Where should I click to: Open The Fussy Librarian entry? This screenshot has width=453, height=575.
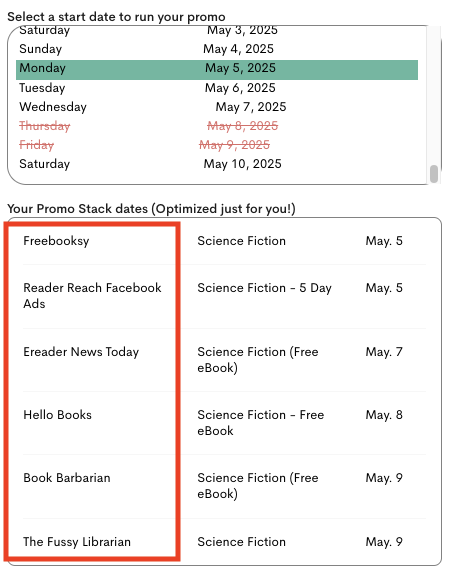pyautogui.click(x=77, y=542)
